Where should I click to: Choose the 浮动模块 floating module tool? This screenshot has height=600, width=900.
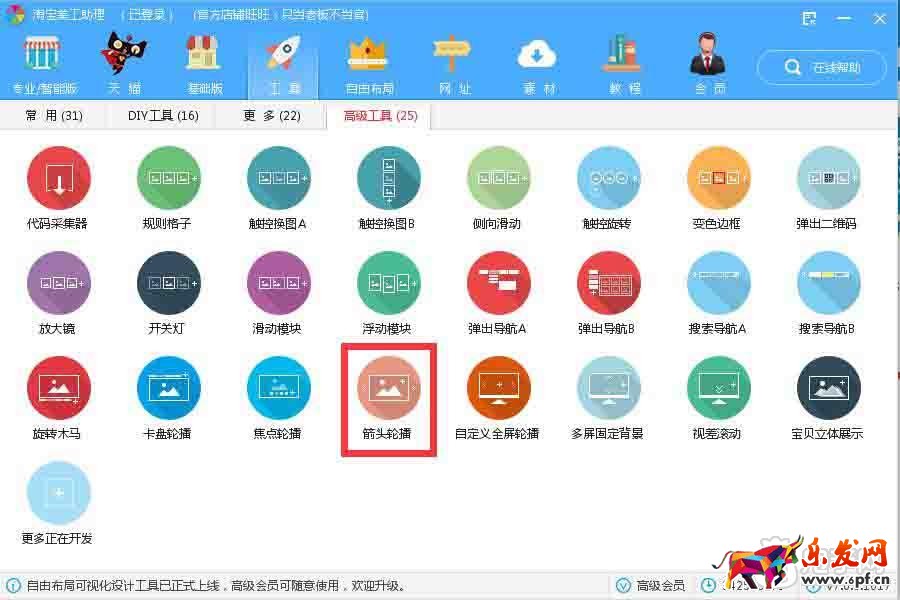click(x=389, y=283)
